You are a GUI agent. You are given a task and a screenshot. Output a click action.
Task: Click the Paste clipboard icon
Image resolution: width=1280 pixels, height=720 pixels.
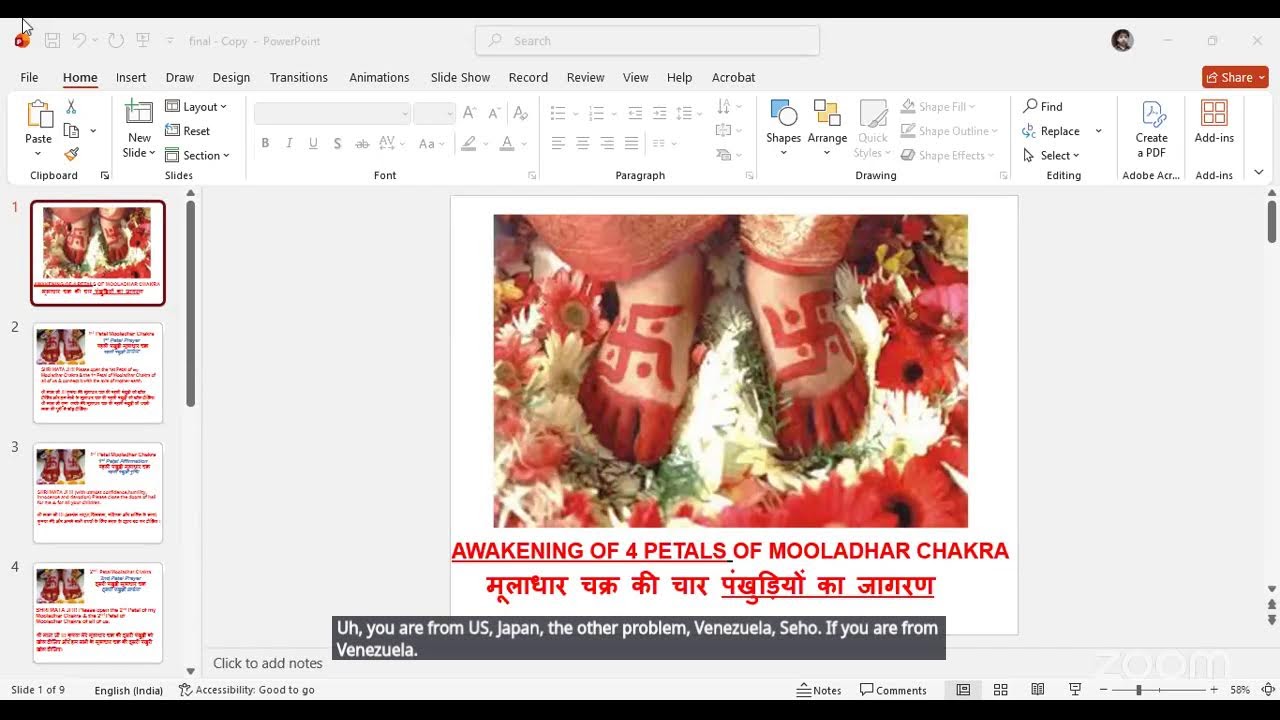[39, 115]
